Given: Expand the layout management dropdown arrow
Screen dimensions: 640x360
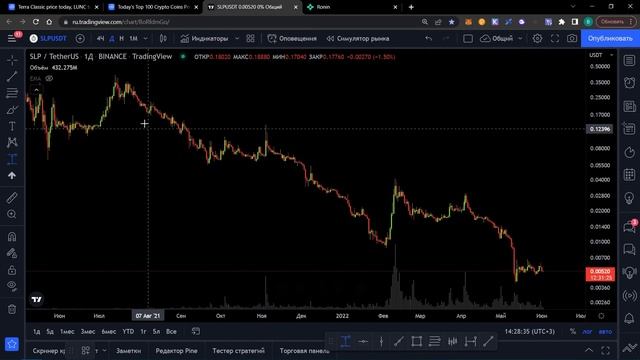Looking at the screenshot, I should (x=520, y=38).
